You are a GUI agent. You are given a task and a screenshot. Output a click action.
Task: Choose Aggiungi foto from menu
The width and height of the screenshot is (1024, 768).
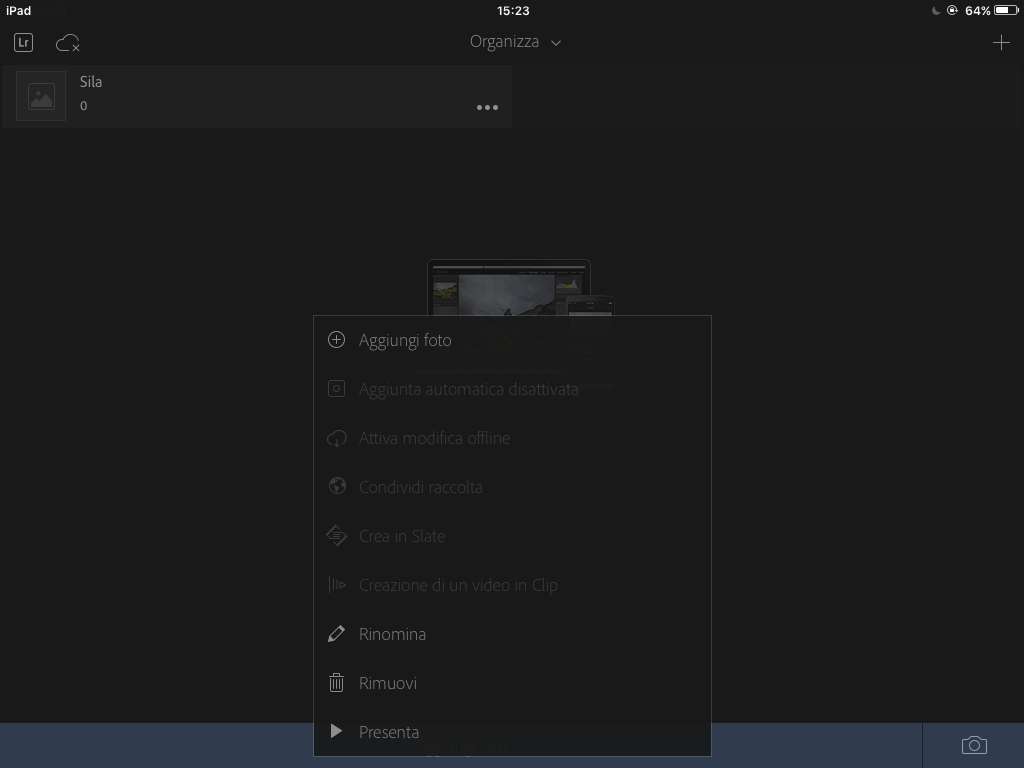tap(512, 340)
